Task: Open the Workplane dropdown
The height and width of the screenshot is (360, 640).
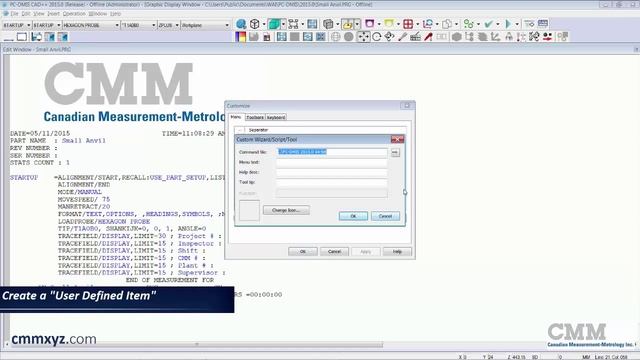Action: coord(227,25)
